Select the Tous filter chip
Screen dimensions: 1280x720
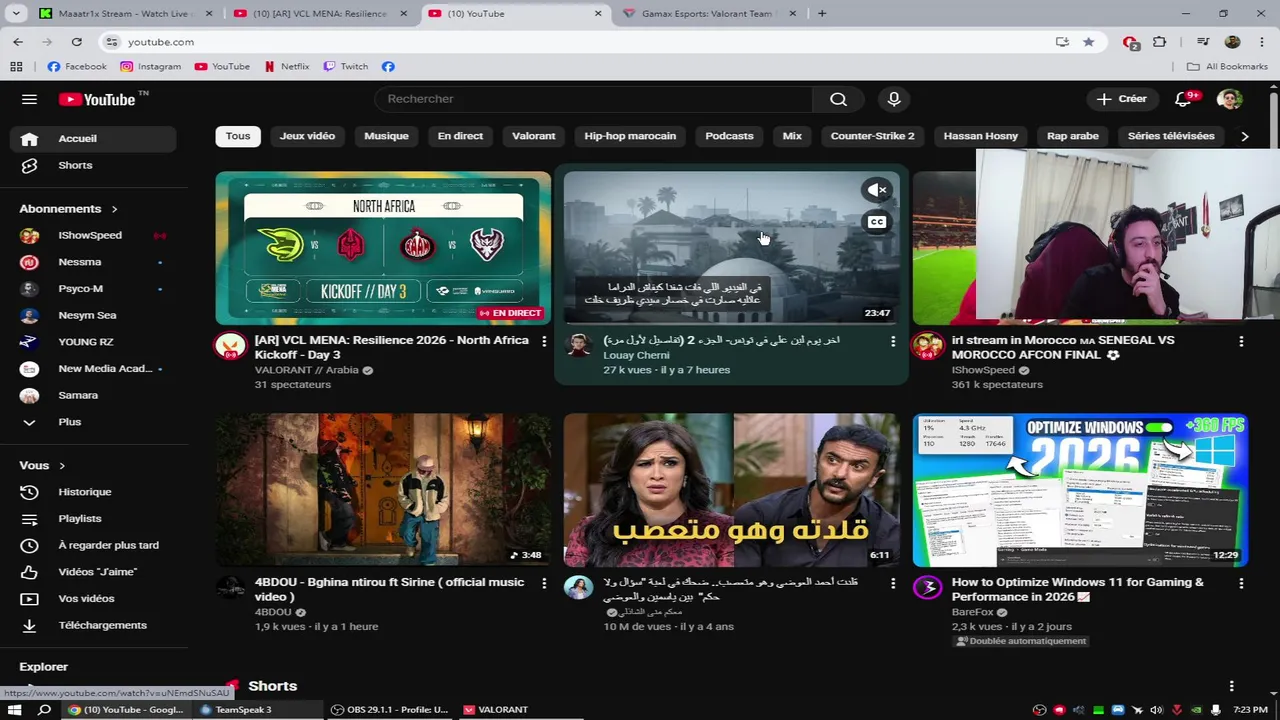[238, 136]
